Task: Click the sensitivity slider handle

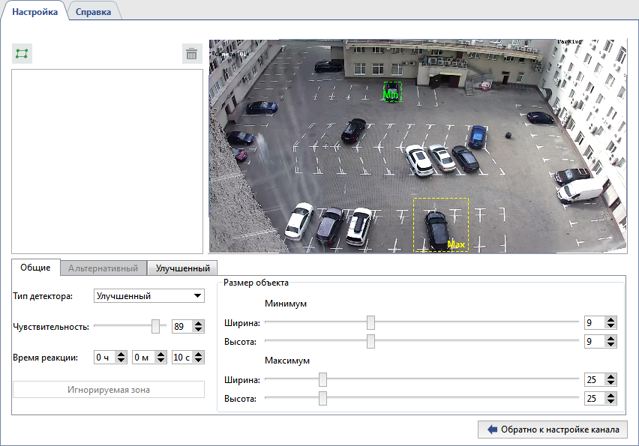Action: [x=156, y=327]
